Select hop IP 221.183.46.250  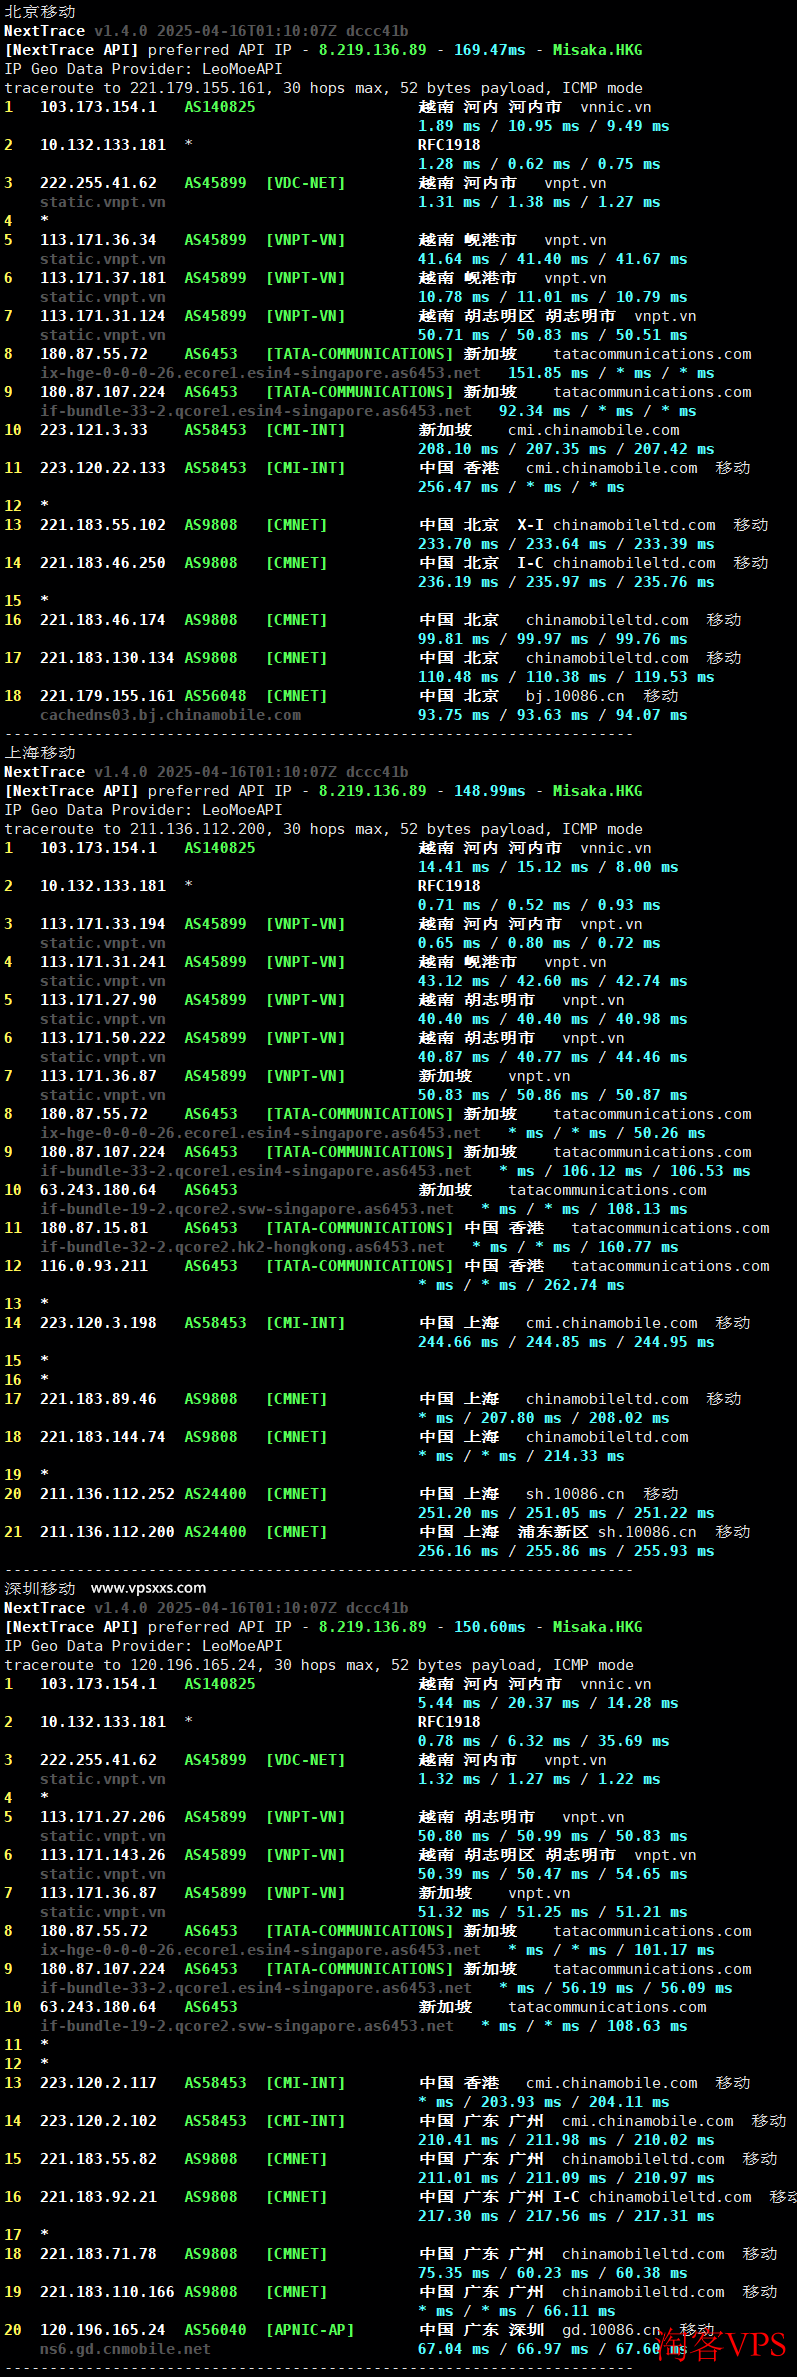(x=103, y=563)
